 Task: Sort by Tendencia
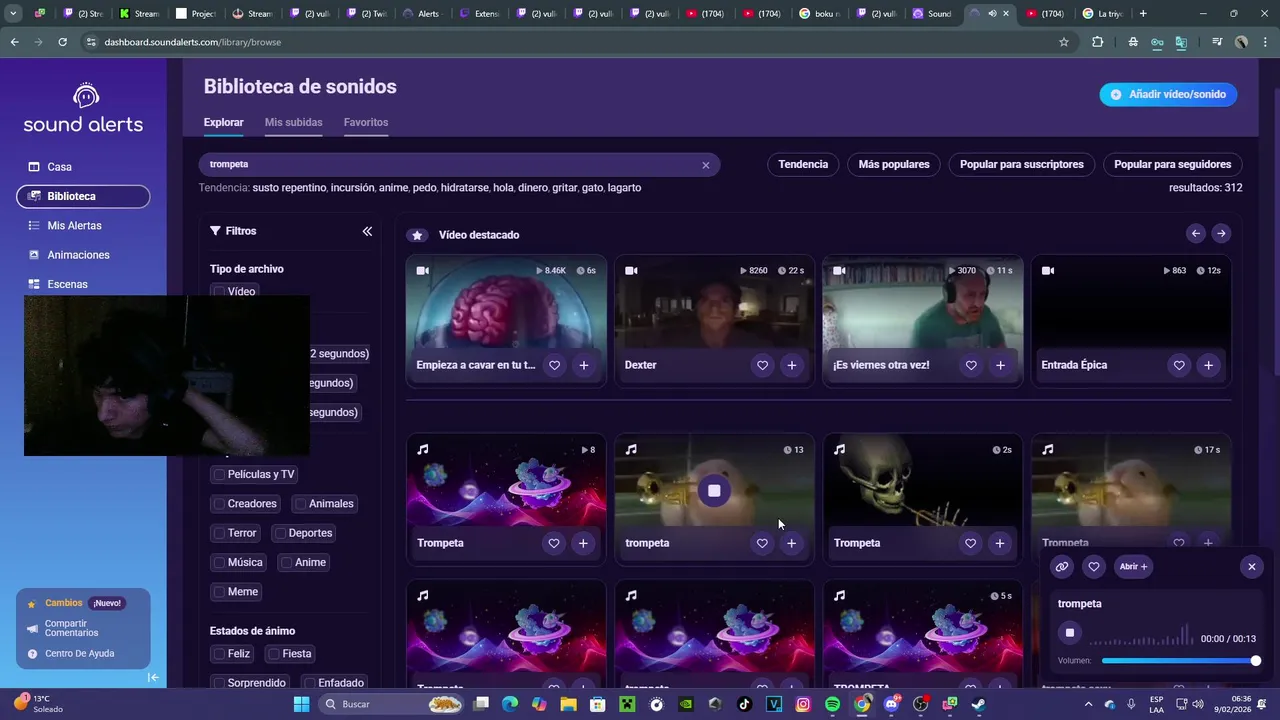coord(803,164)
